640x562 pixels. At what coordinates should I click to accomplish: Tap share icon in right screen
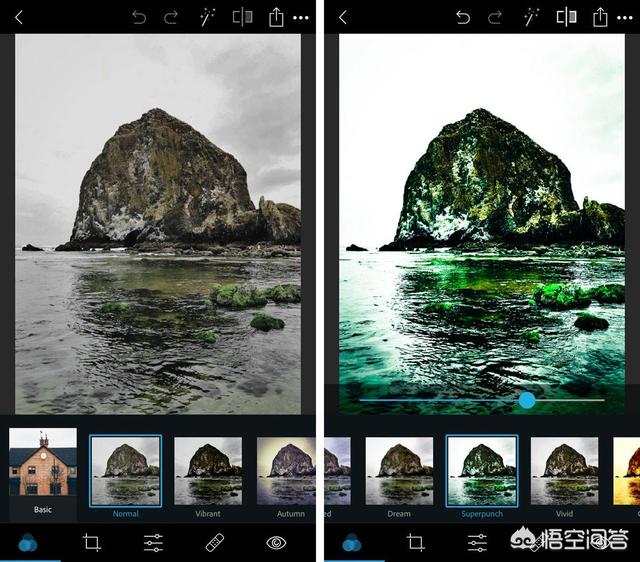[x=600, y=17]
